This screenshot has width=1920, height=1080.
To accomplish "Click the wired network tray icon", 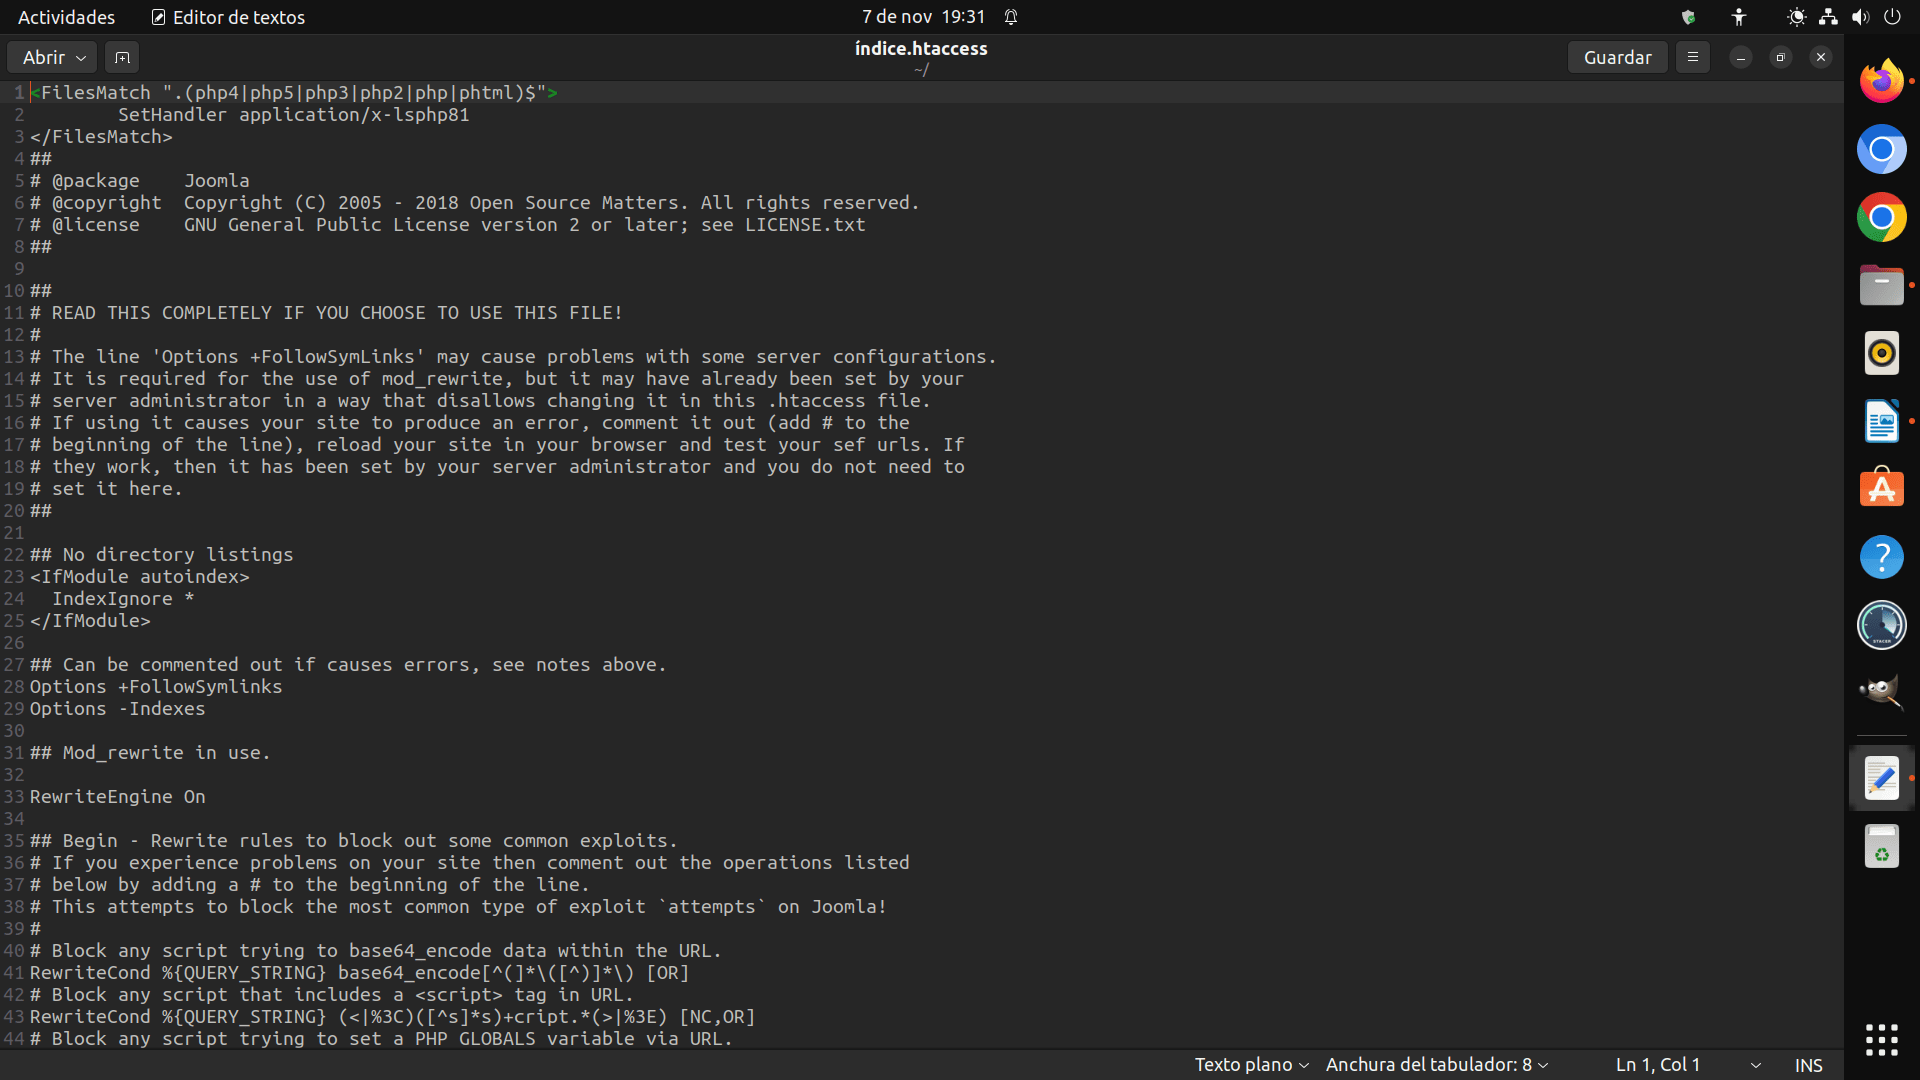I will tap(1828, 17).
